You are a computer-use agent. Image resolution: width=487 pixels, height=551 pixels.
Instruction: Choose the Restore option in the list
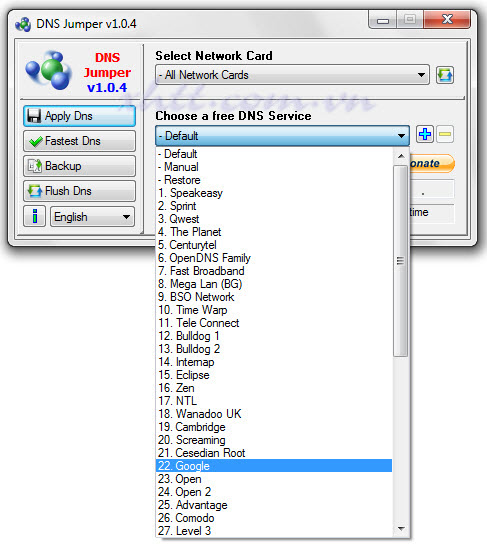(x=274, y=180)
